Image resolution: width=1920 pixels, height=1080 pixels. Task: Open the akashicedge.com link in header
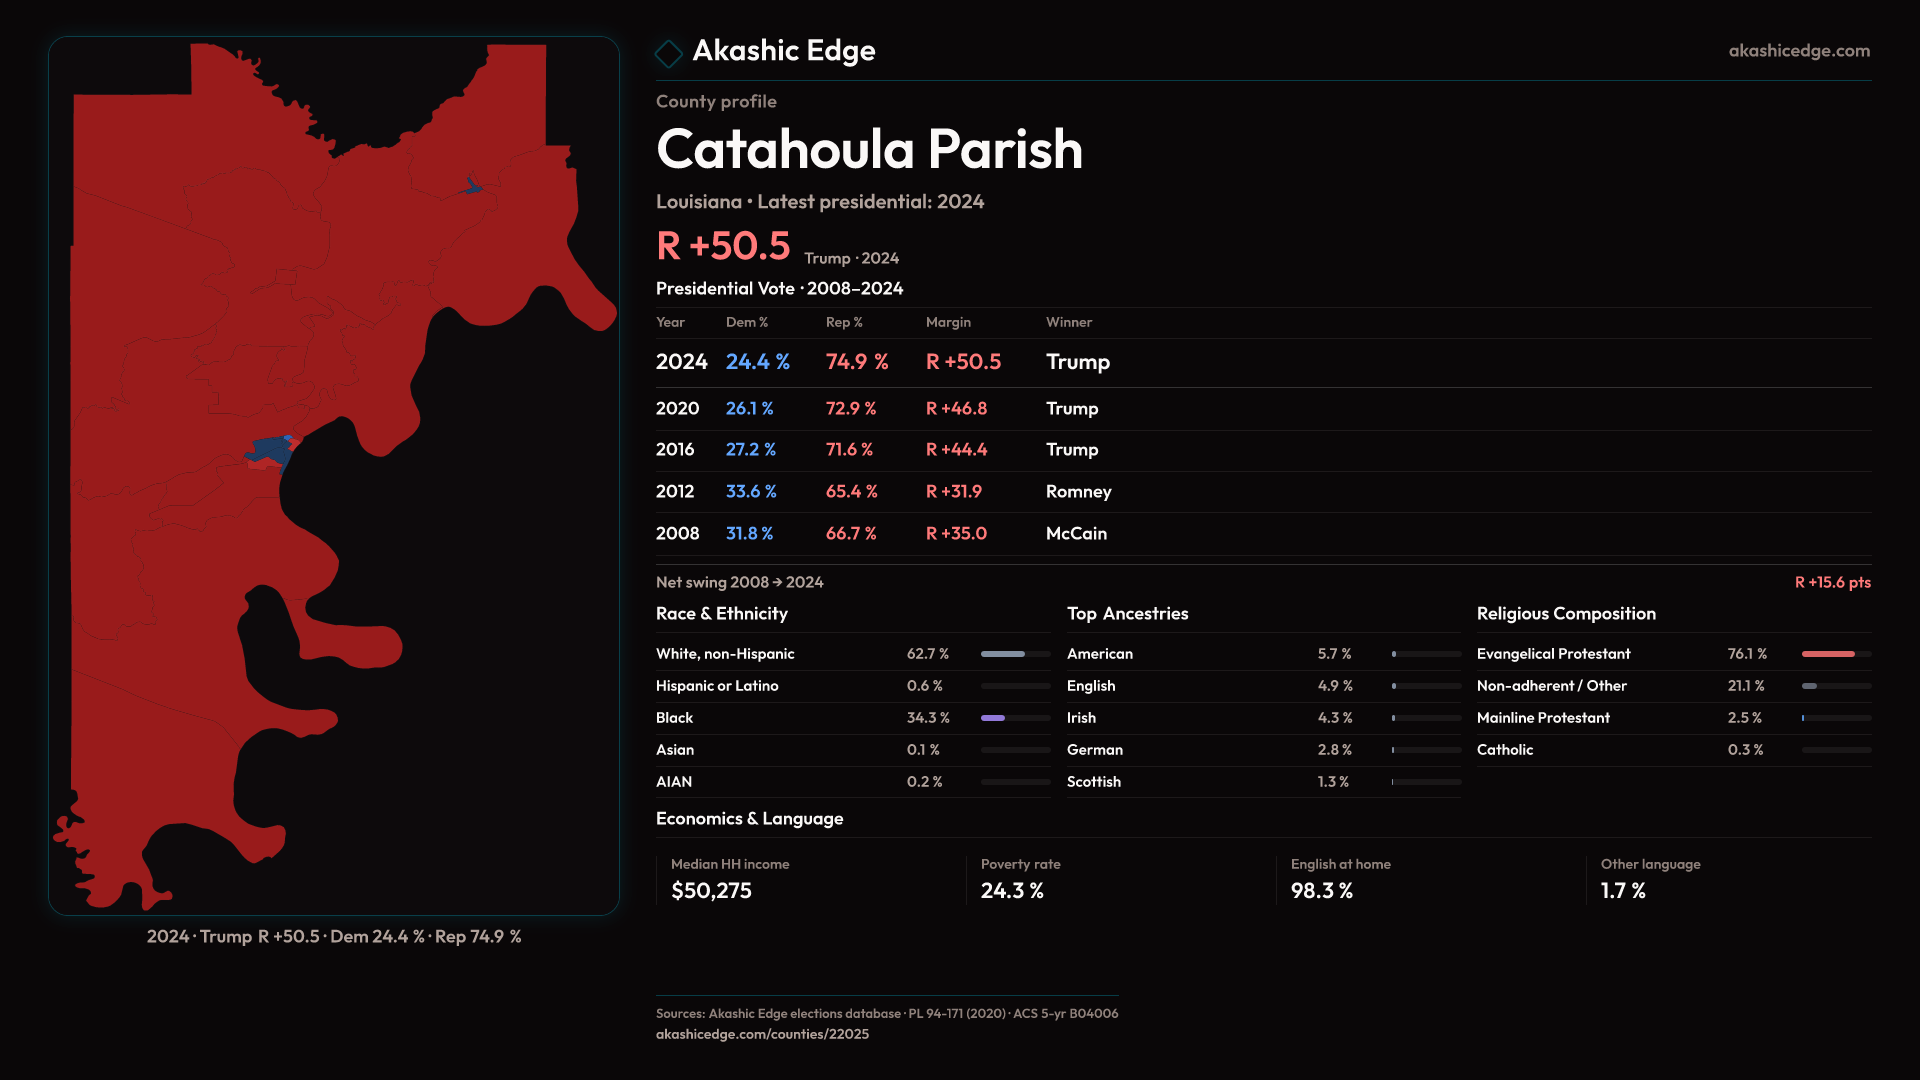[1798, 51]
